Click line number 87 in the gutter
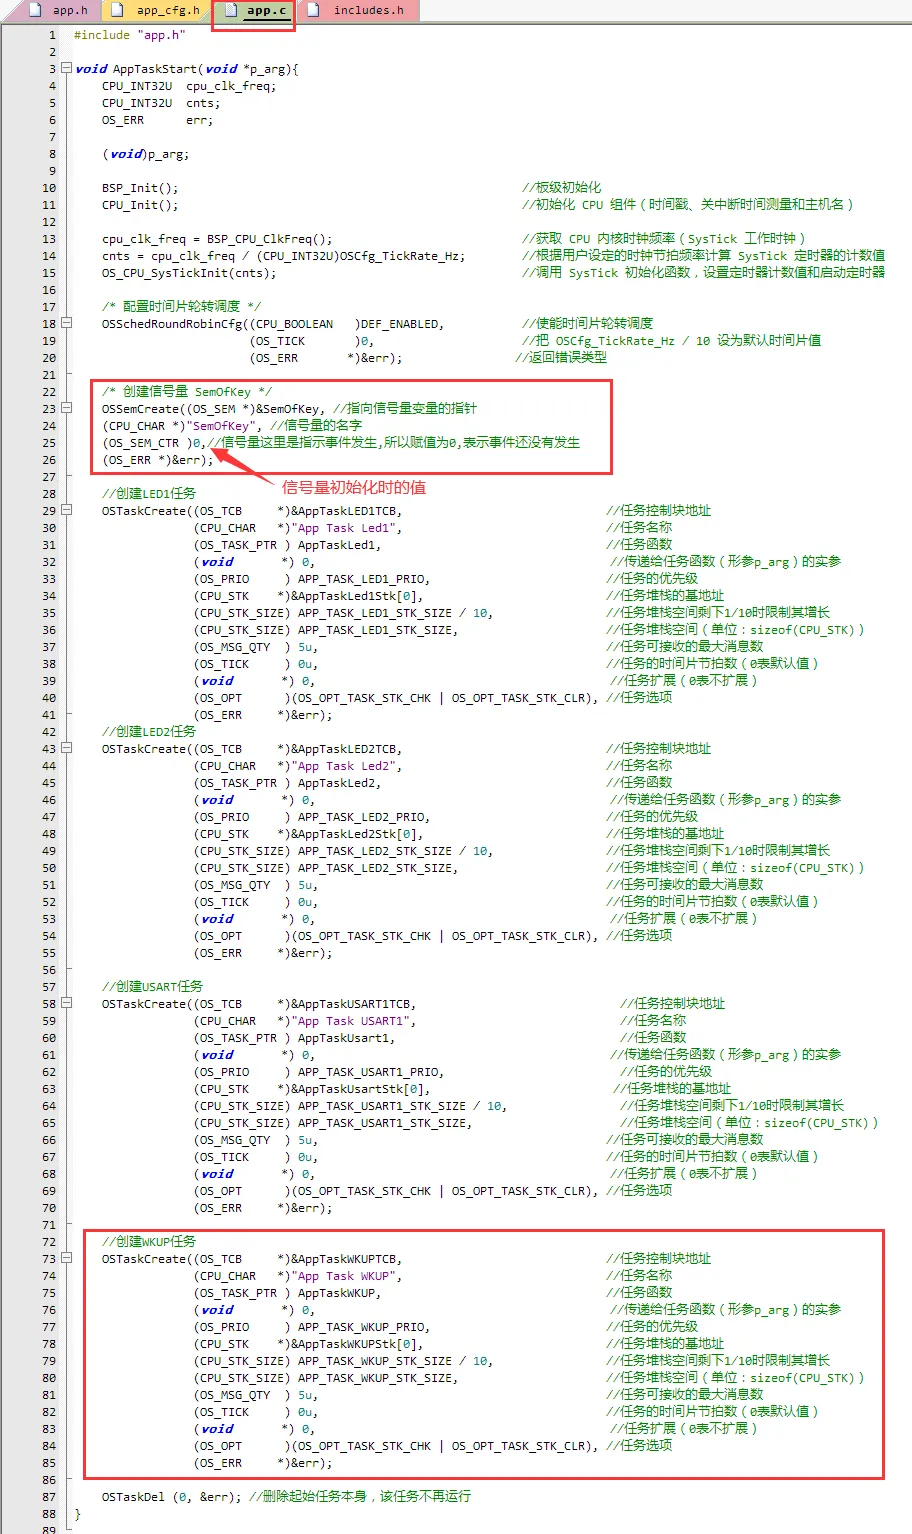The width and height of the screenshot is (912, 1534). tap(49, 1497)
